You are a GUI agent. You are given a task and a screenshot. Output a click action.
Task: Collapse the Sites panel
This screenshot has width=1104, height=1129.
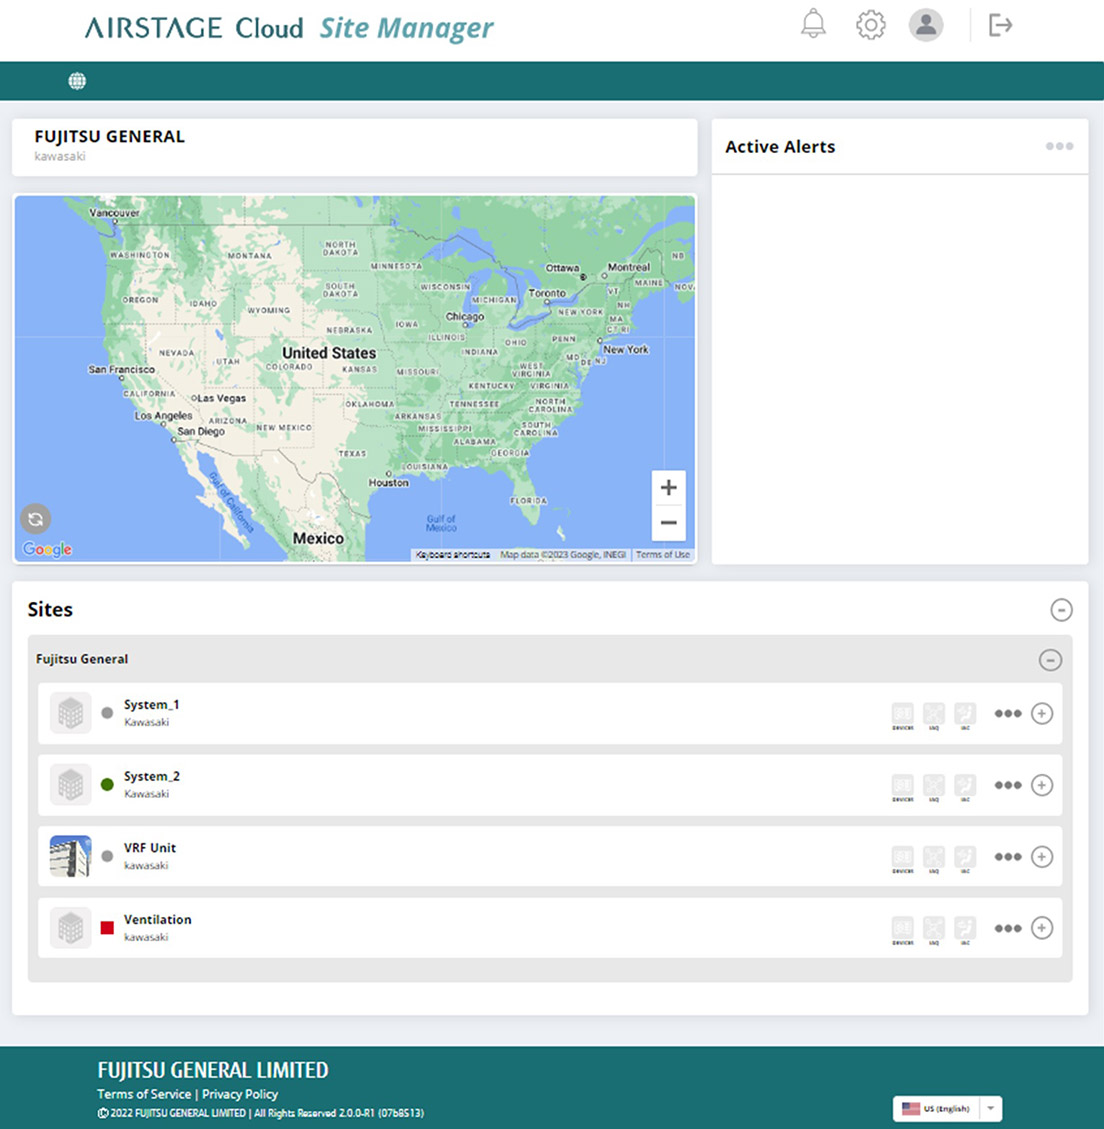click(x=1061, y=610)
